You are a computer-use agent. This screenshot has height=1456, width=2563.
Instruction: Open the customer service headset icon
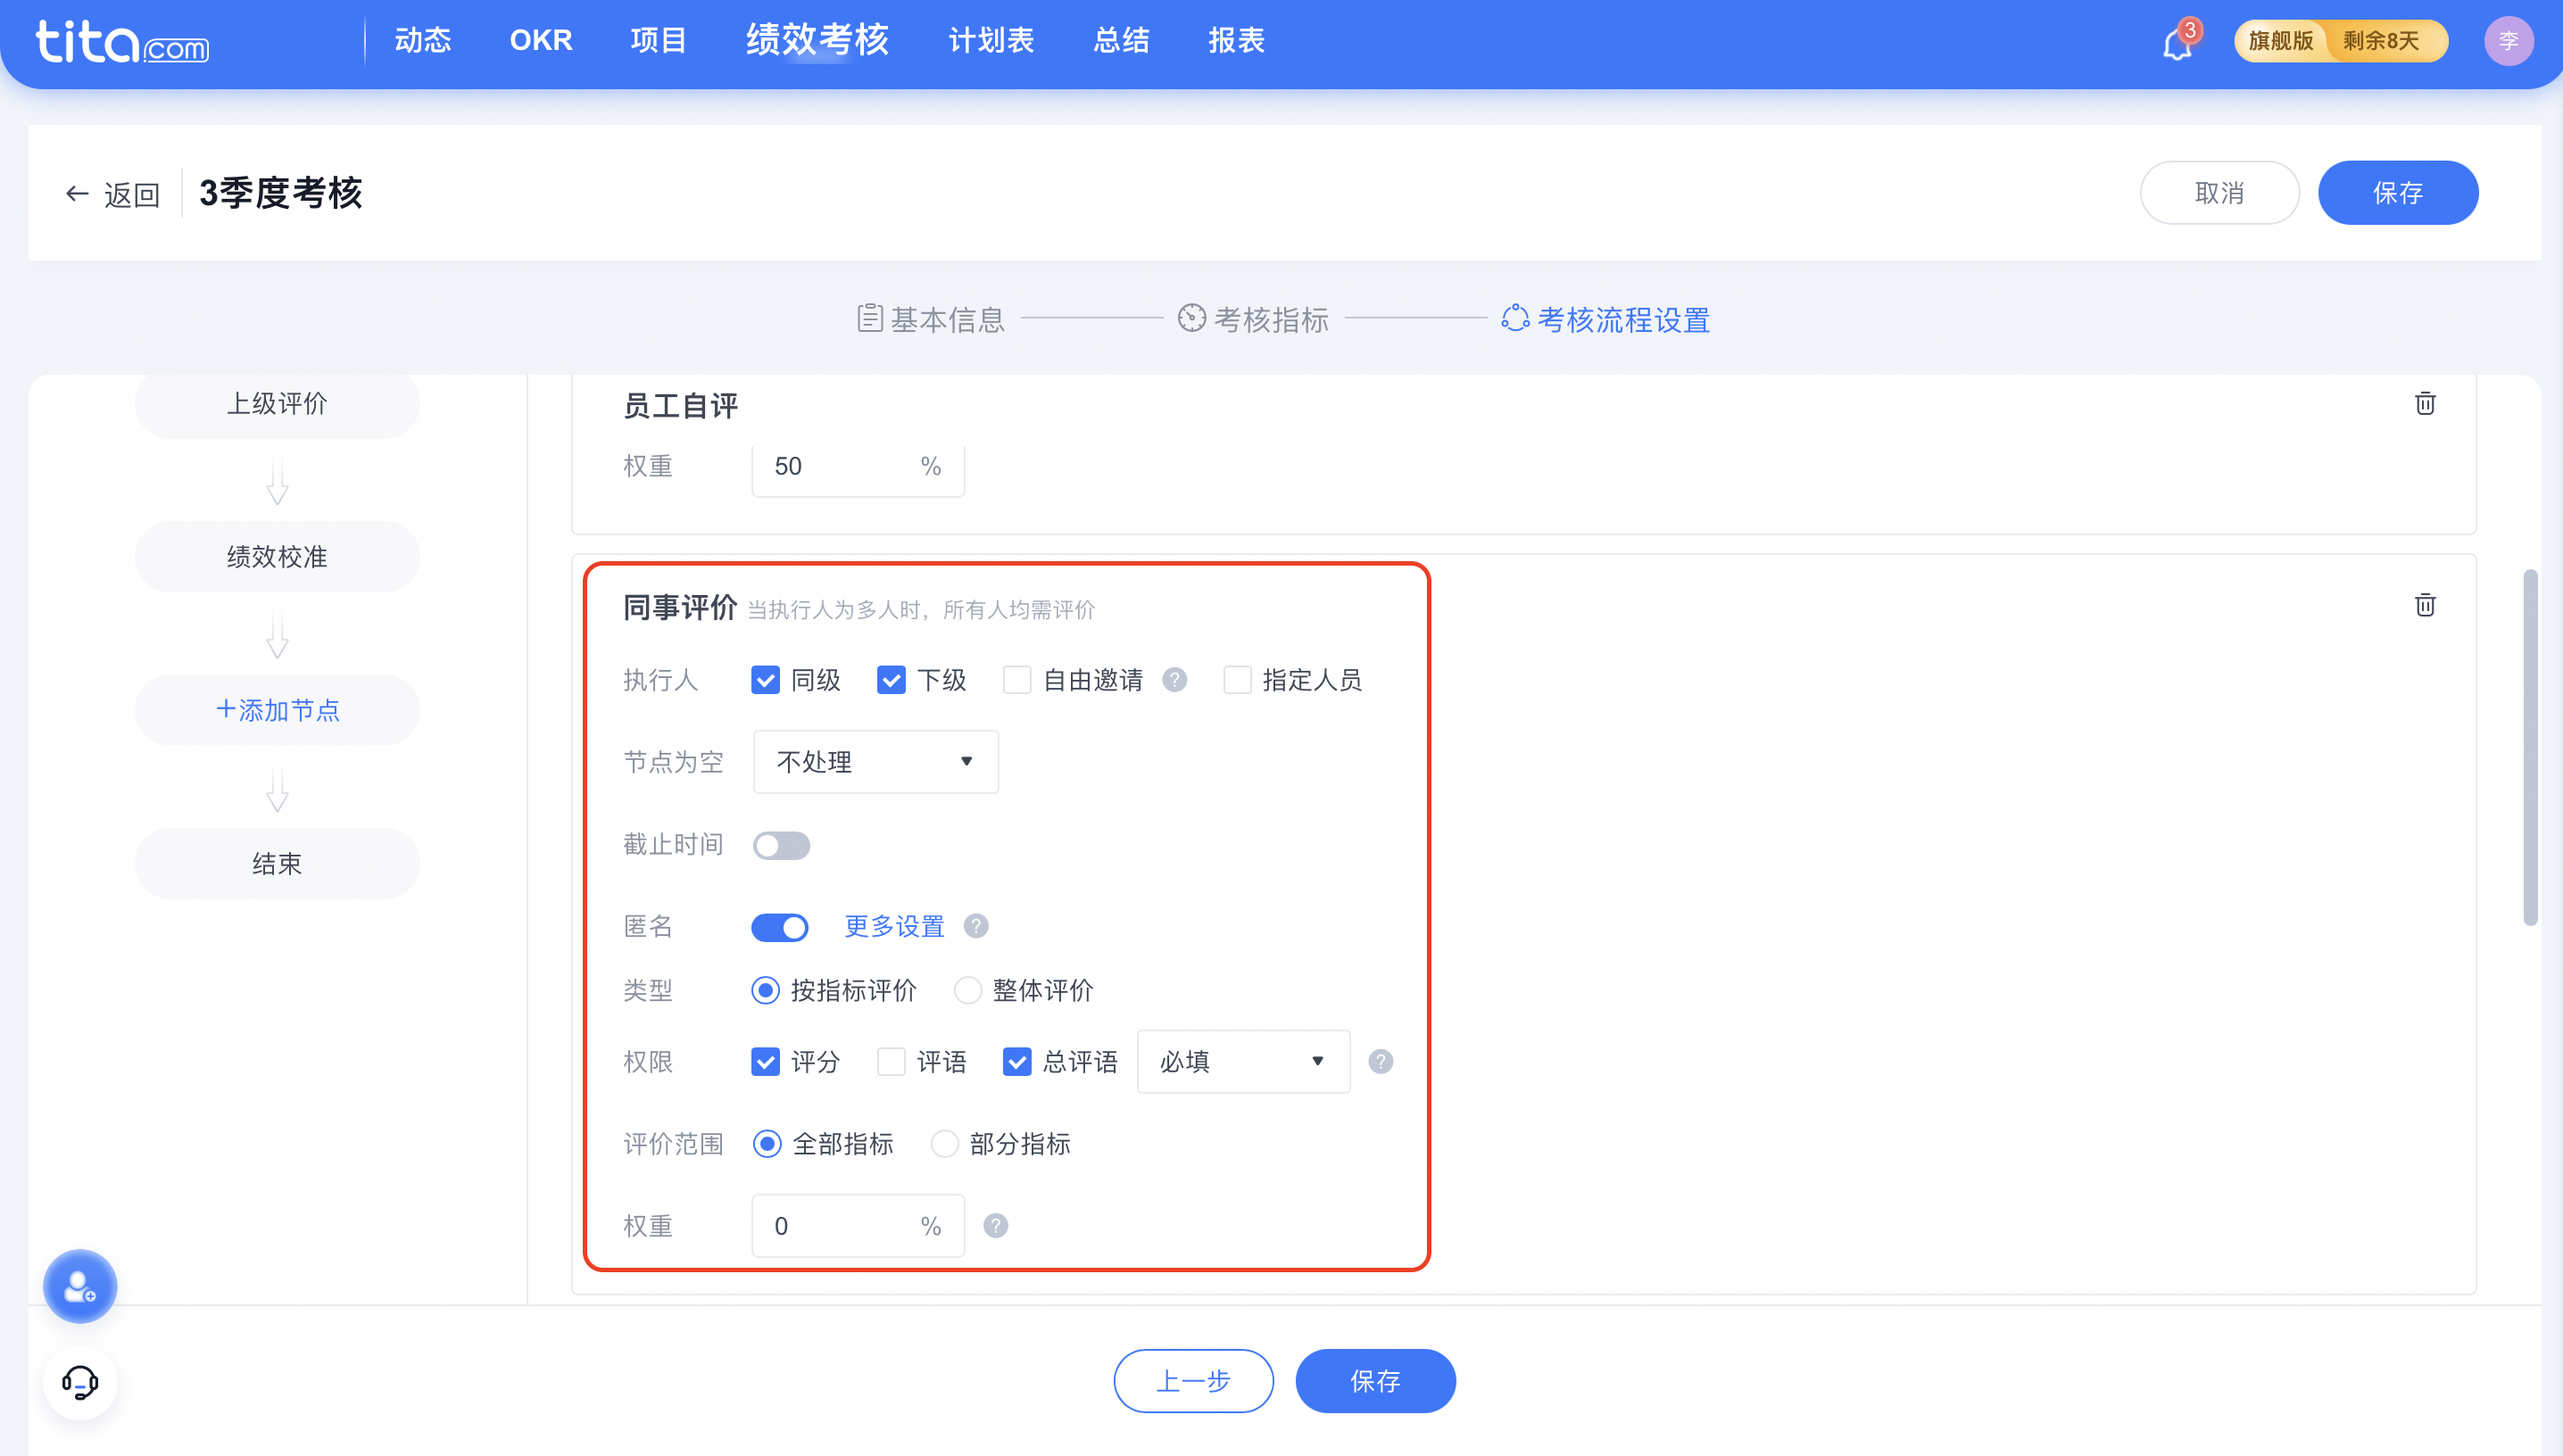80,1383
